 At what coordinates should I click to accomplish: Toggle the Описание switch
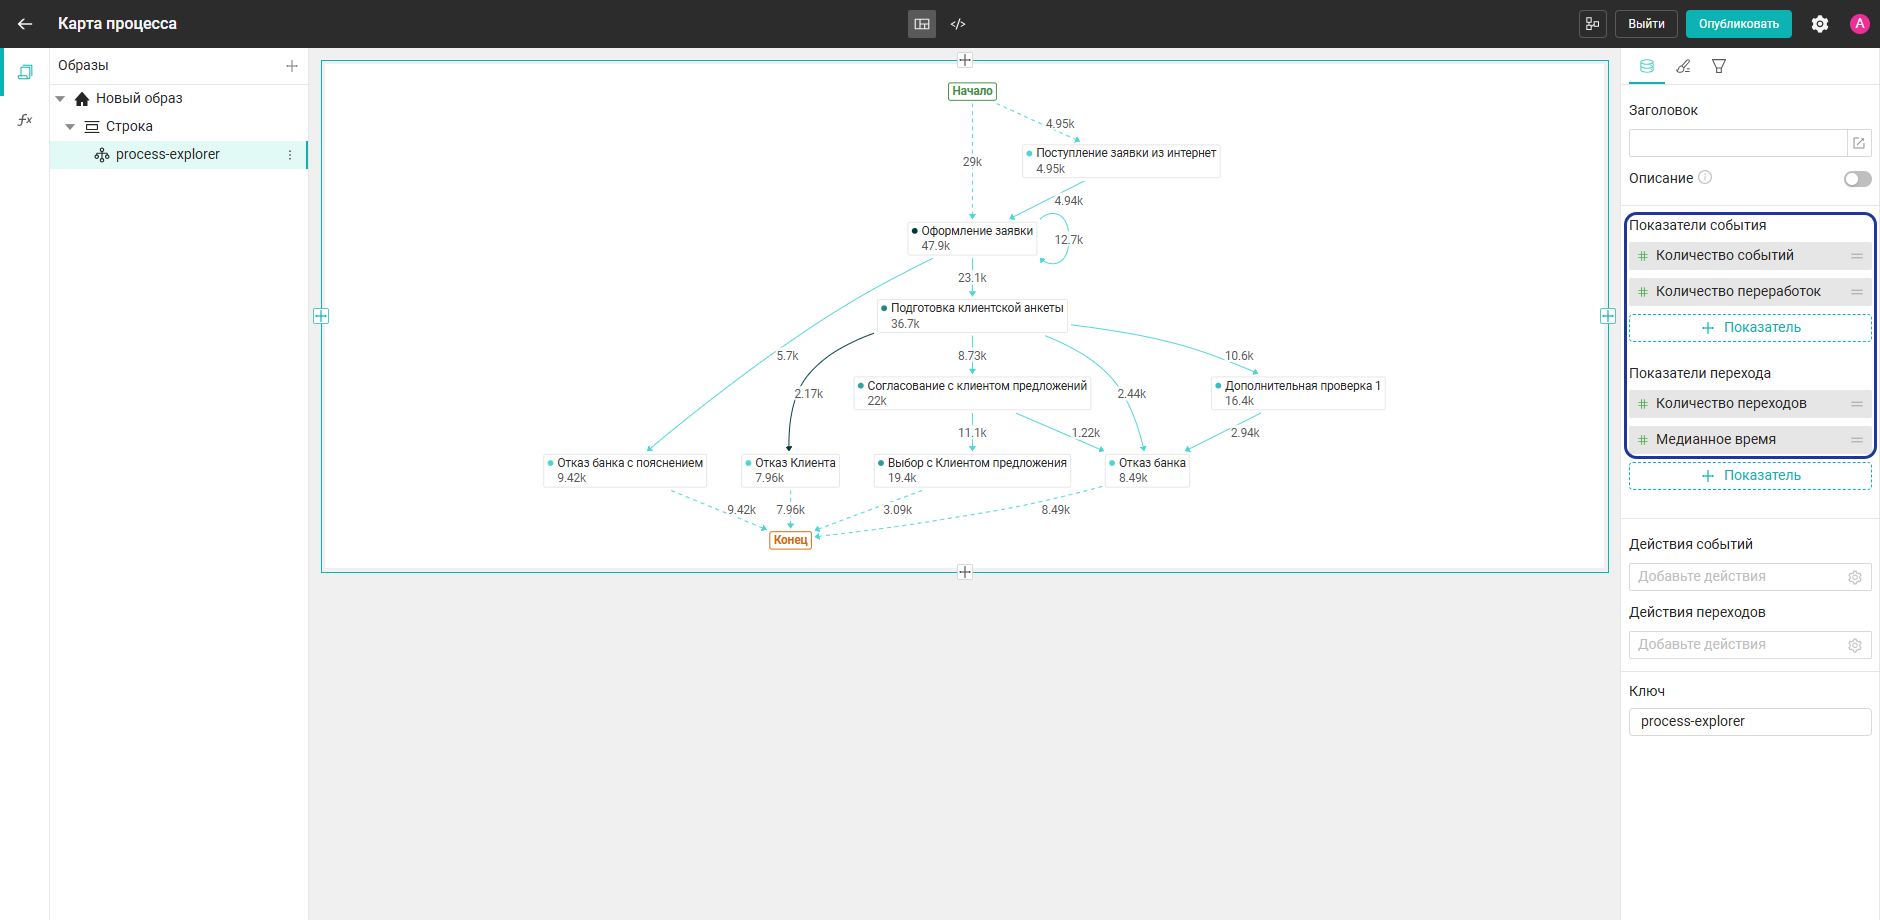tap(1858, 179)
